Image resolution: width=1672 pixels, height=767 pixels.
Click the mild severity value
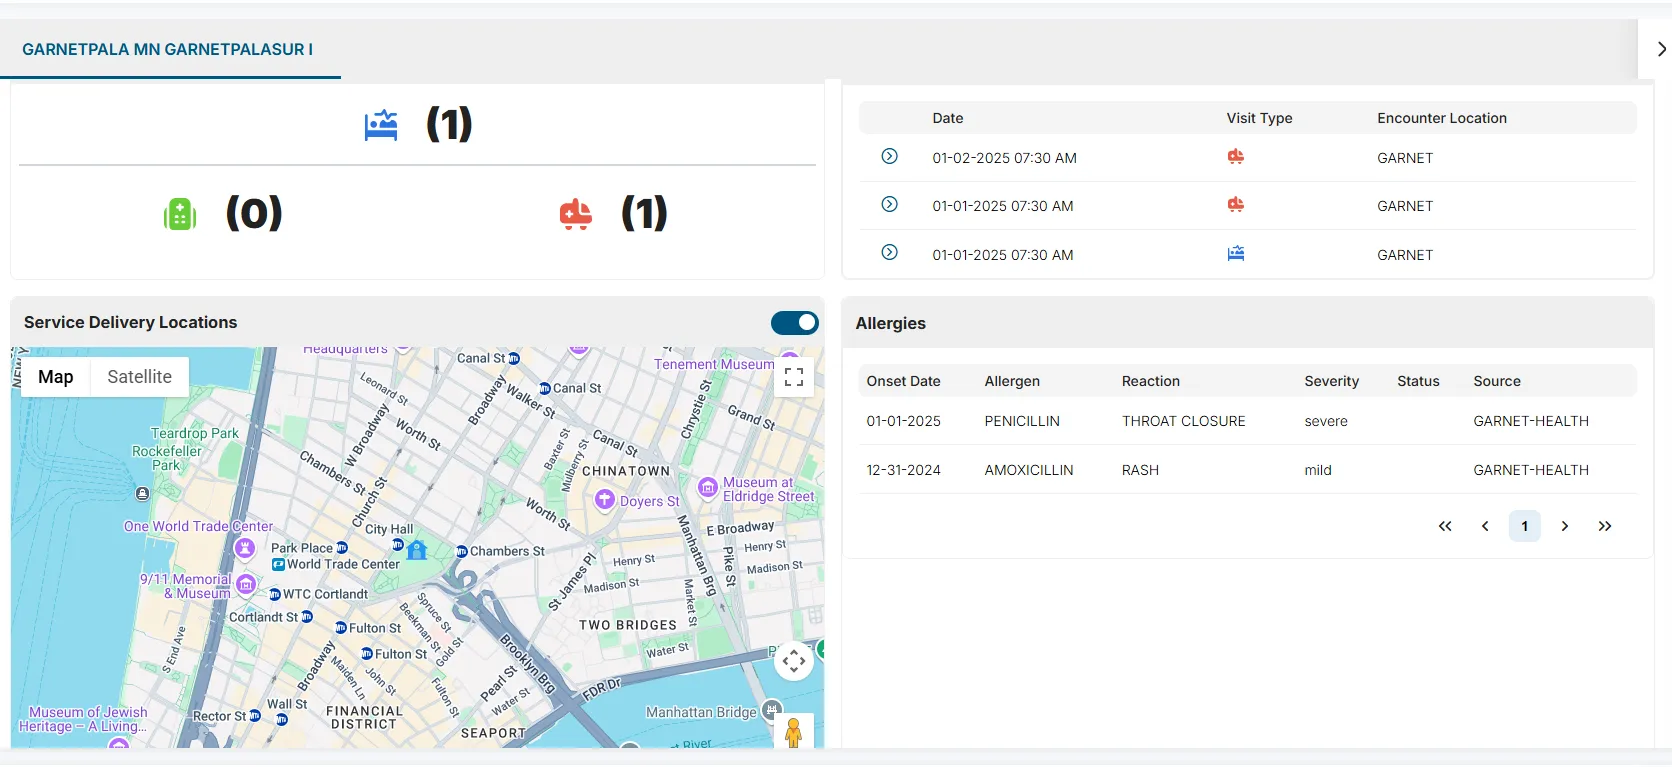pyautogui.click(x=1318, y=470)
